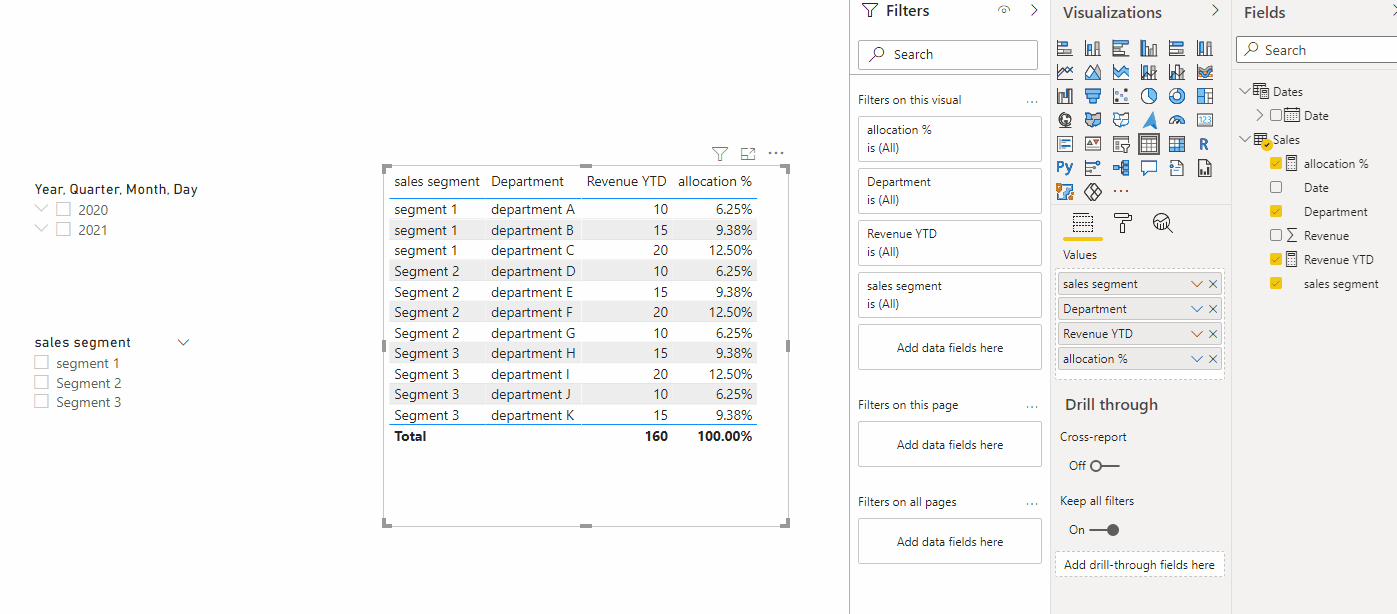Toggle the eye icon in Filters header
Image resolution: width=1397 pixels, height=614 pixels.
[x=1004, y=10]
